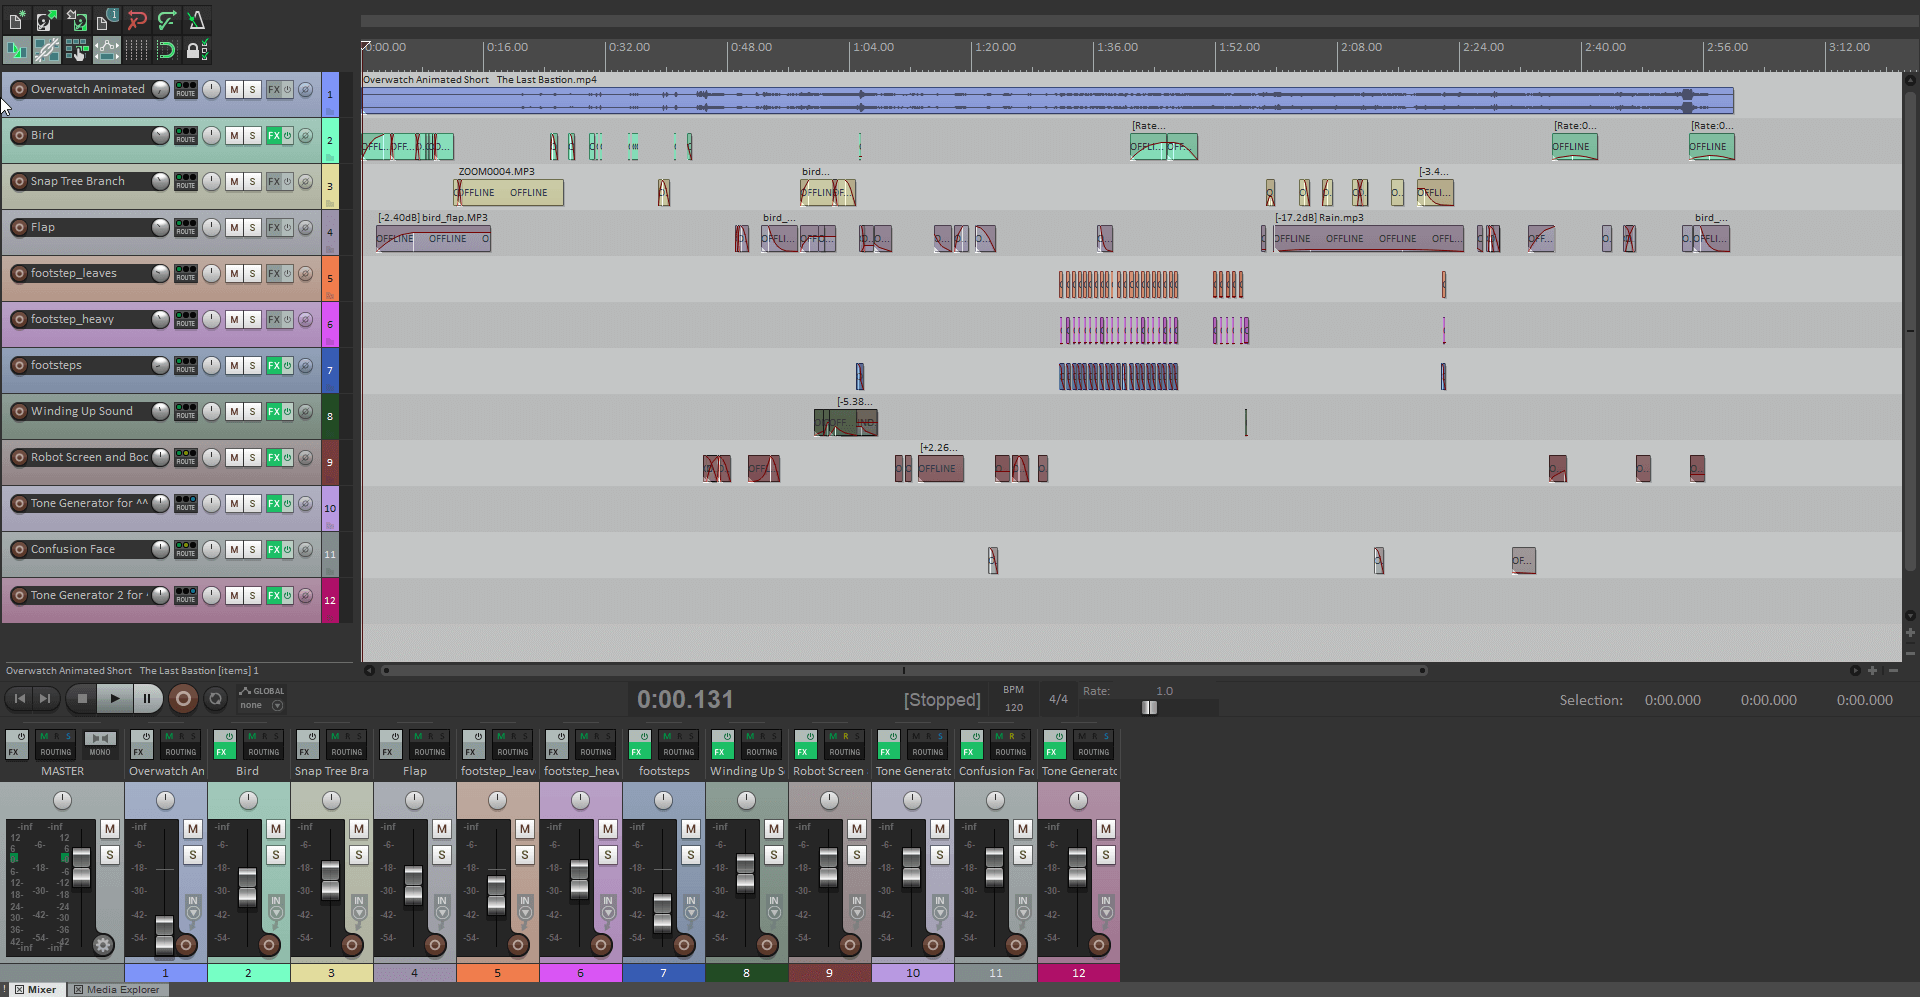Arm the footsteps track for recording
The height and width of the screenshot is (997, 1920).
(19, 366)
